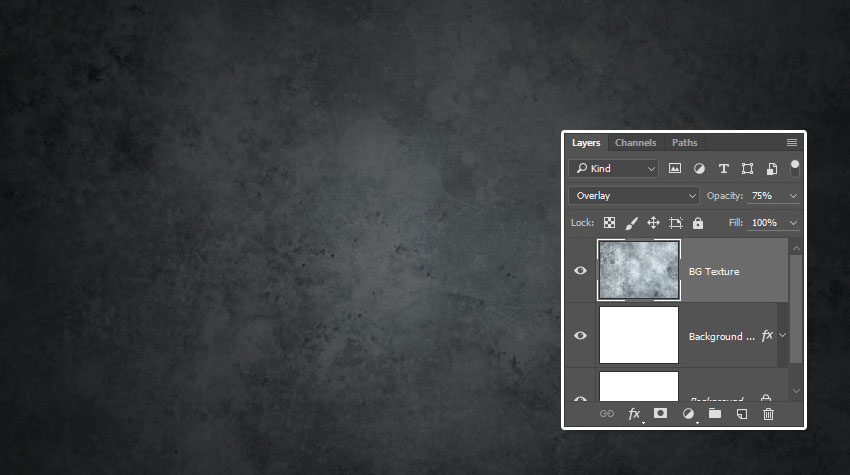Filter layers by type layers icon
The width and height of the screenshot is (850, 475).
click(723, 169)
